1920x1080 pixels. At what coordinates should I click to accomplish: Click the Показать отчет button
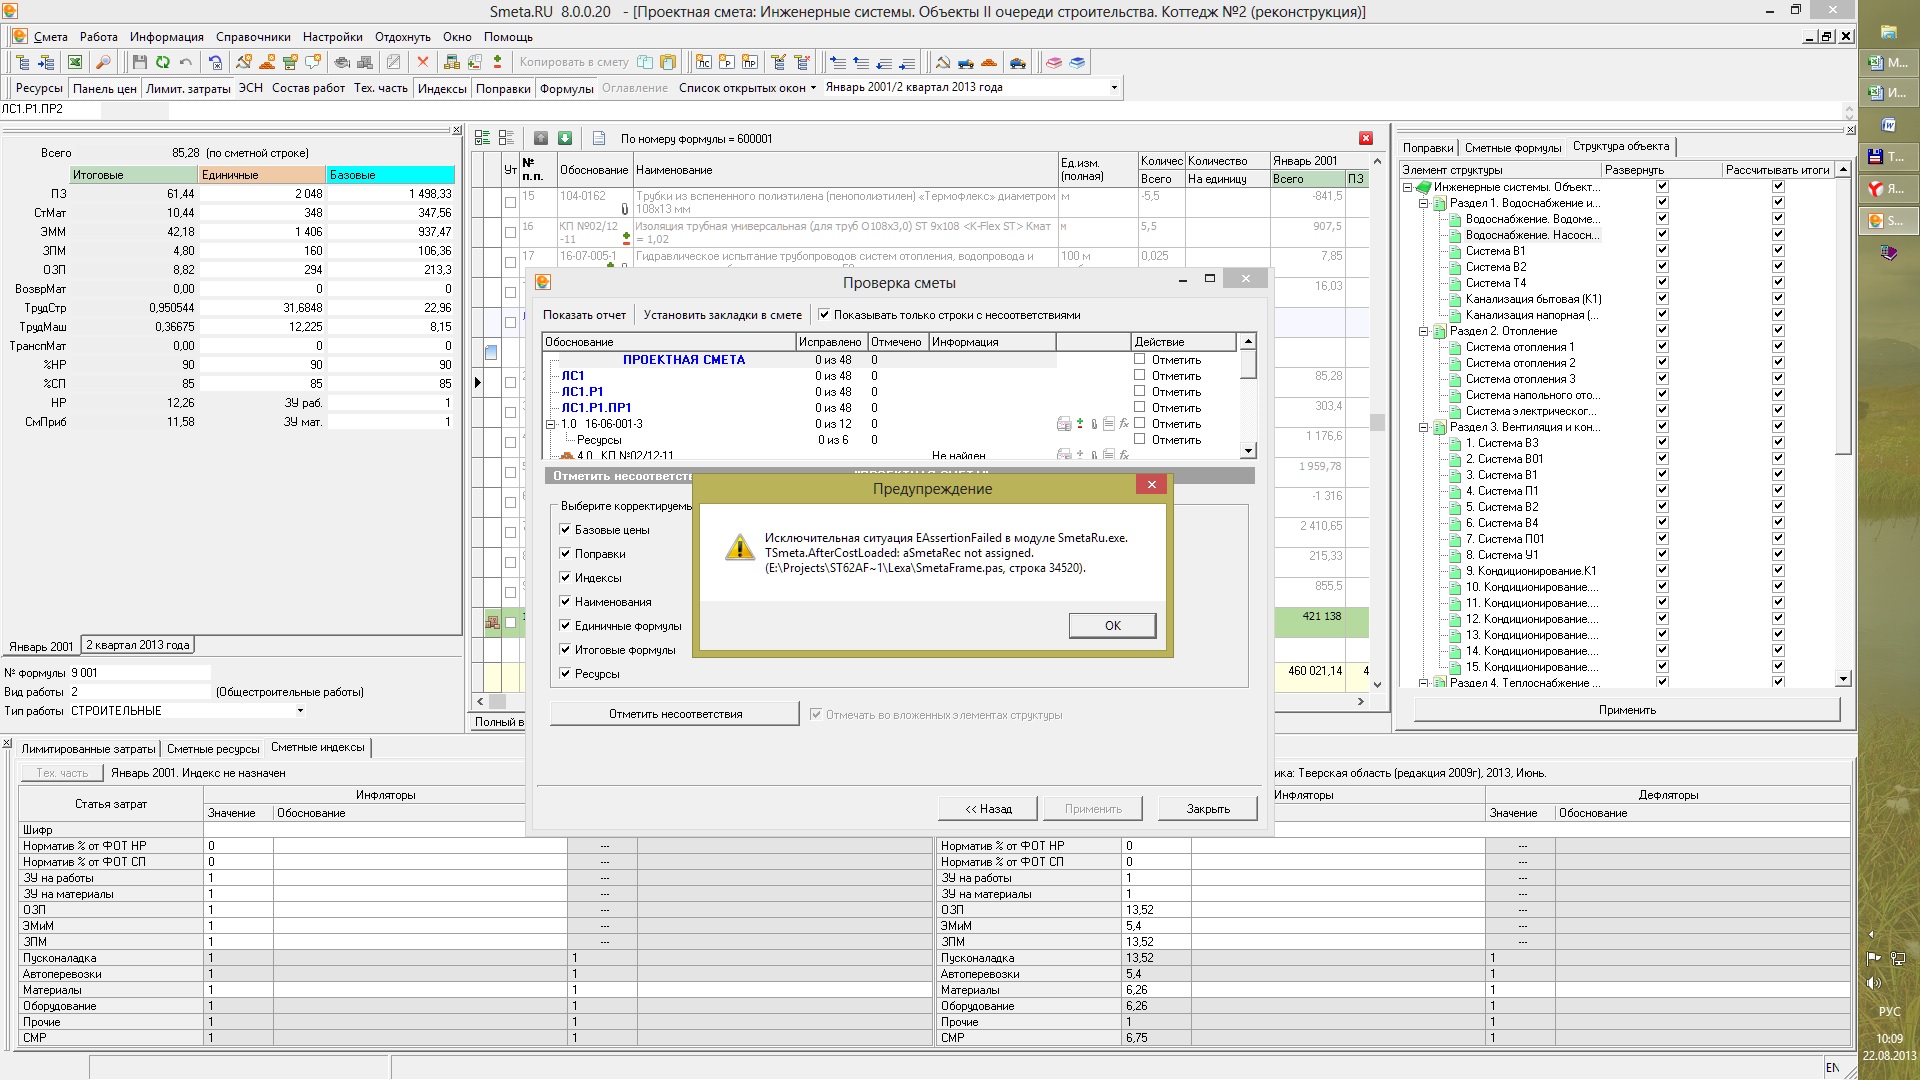tap(584, 315)
